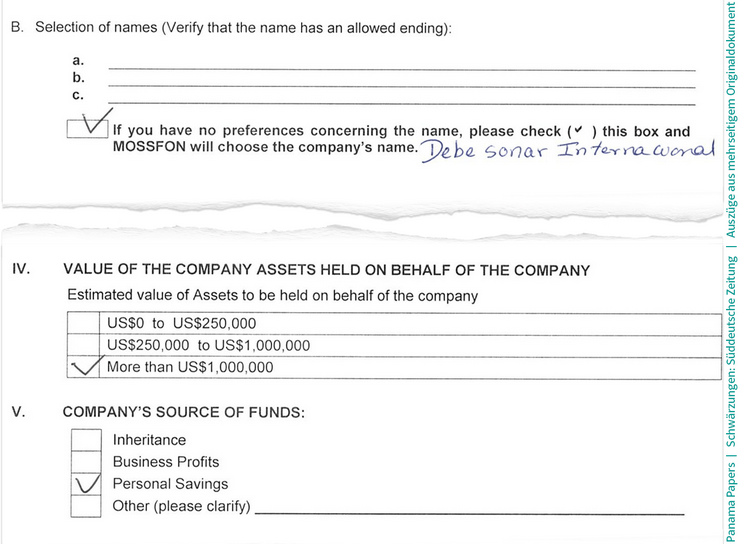Click the More than US$1,000,000 label
The height and width of the screenshot is (544, 746).
(190, 367)
